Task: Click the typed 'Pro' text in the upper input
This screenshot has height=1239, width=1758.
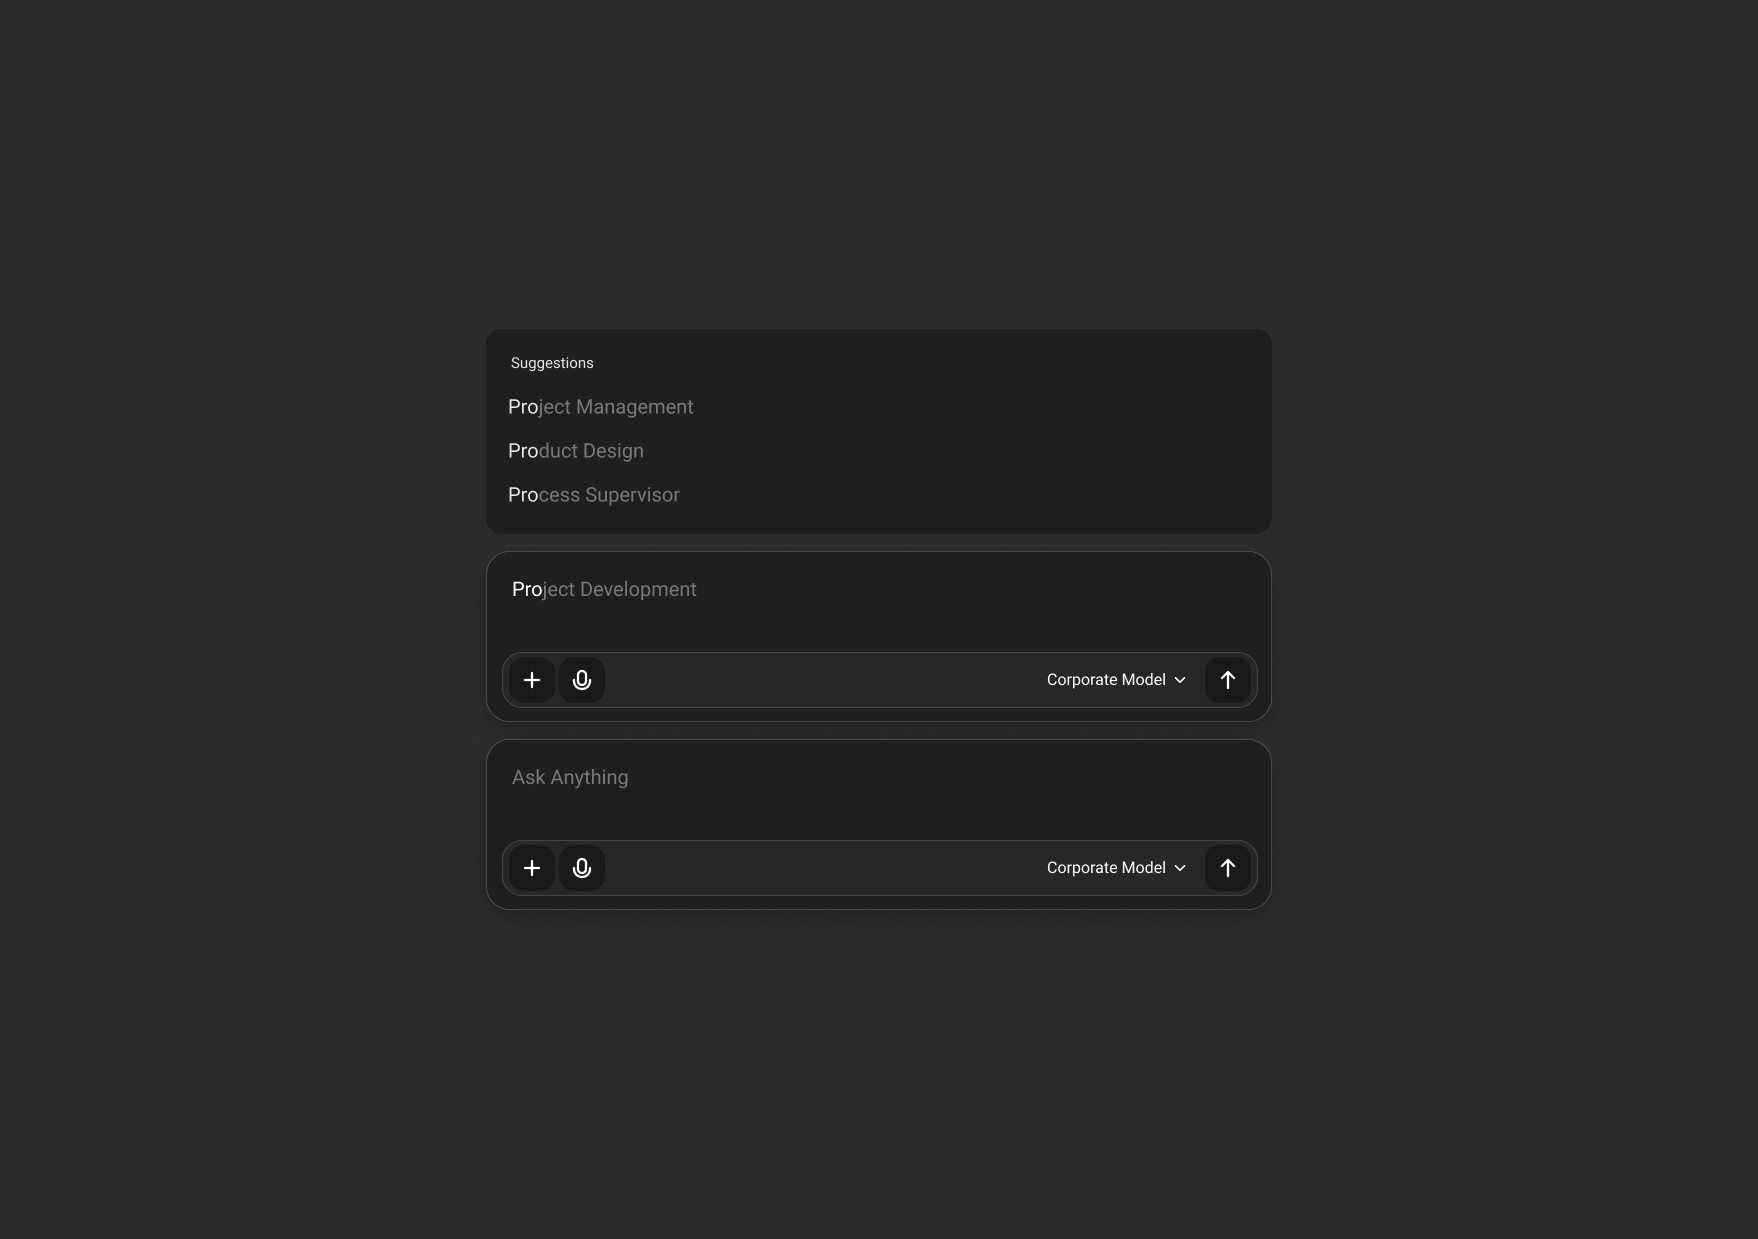Action: point(527,590)
